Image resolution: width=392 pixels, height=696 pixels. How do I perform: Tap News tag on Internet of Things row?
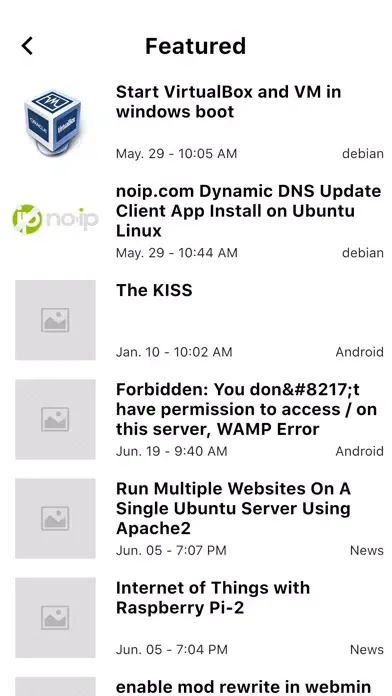click(367, 650)
